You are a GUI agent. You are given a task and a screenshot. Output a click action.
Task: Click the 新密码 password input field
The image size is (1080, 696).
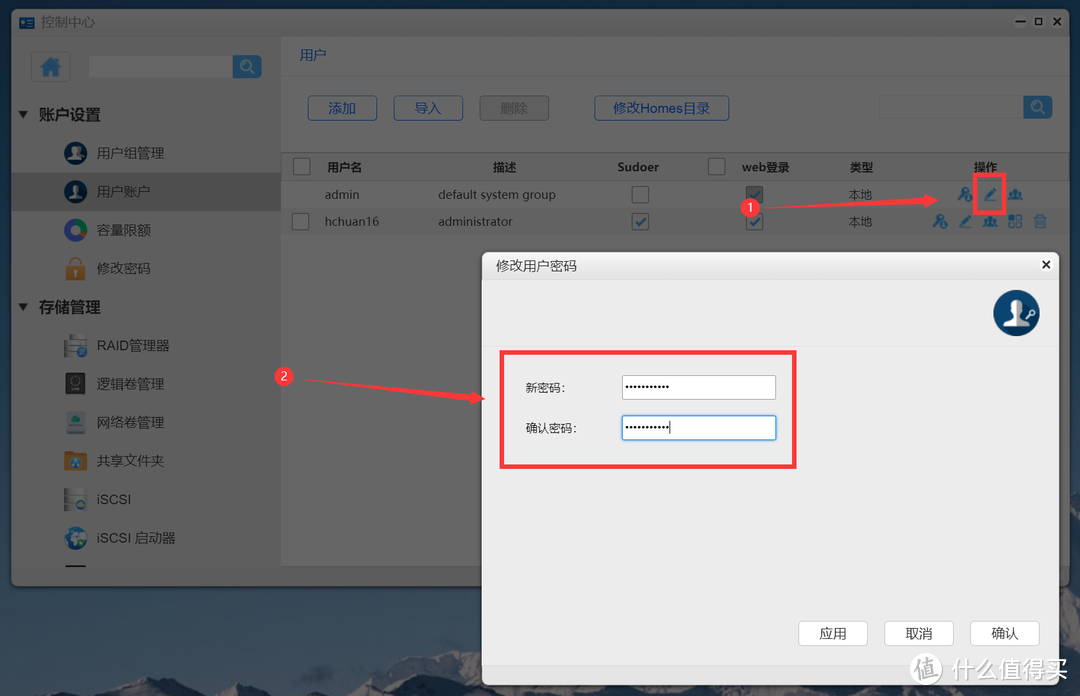point(698,387)
